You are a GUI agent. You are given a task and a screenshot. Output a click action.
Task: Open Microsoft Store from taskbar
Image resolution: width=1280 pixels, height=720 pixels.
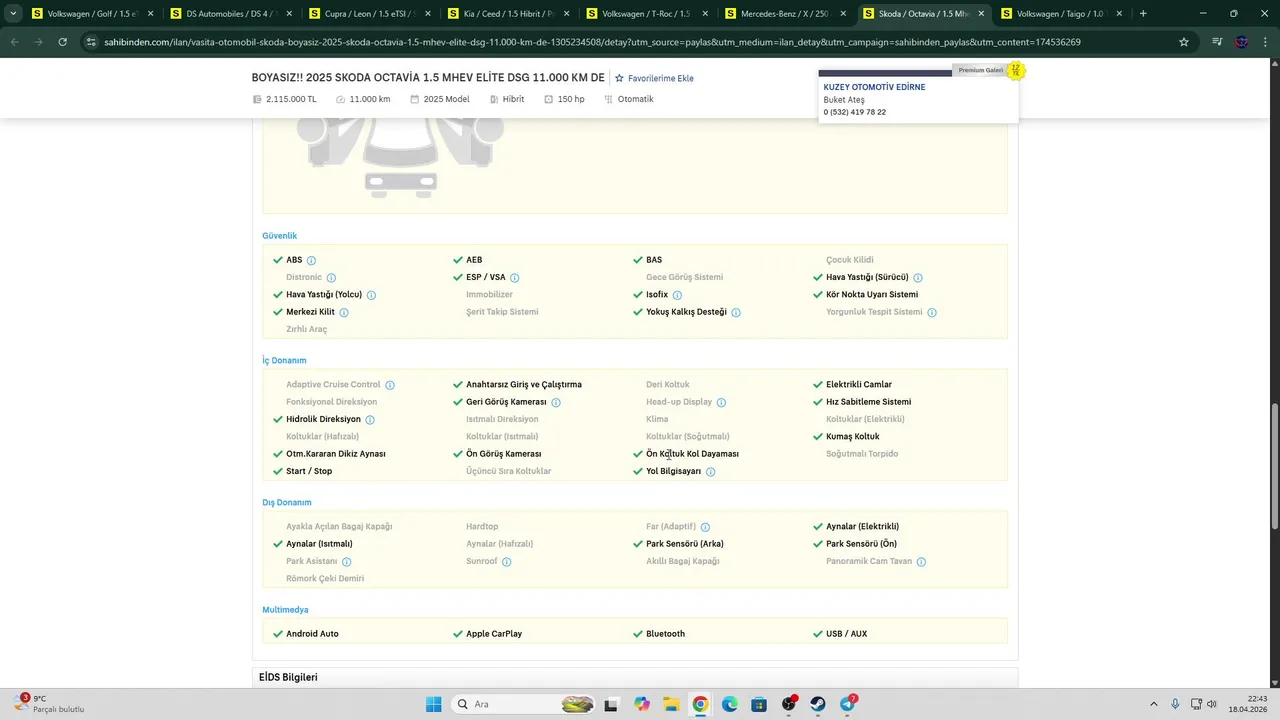click(x=759, y=704)
